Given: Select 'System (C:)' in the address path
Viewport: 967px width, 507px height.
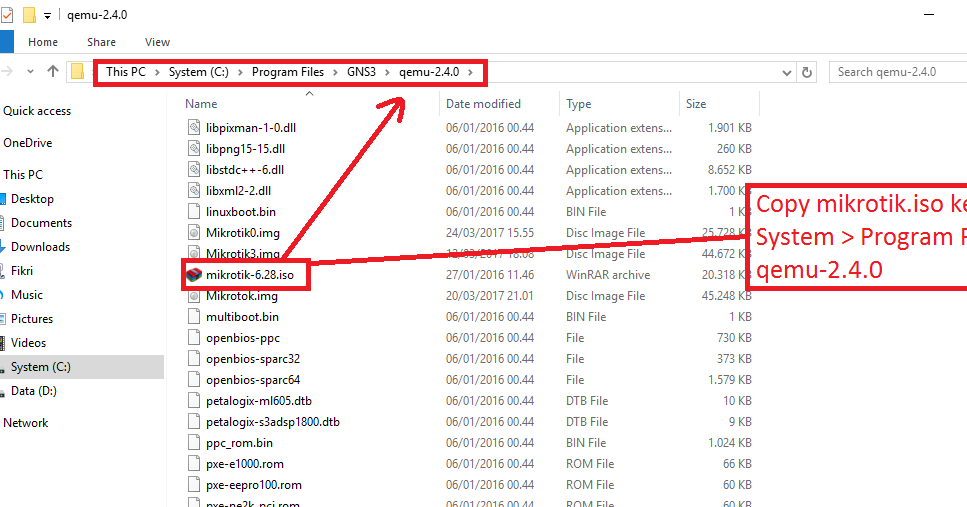Looking at the screenshot, I should [199, 72].
